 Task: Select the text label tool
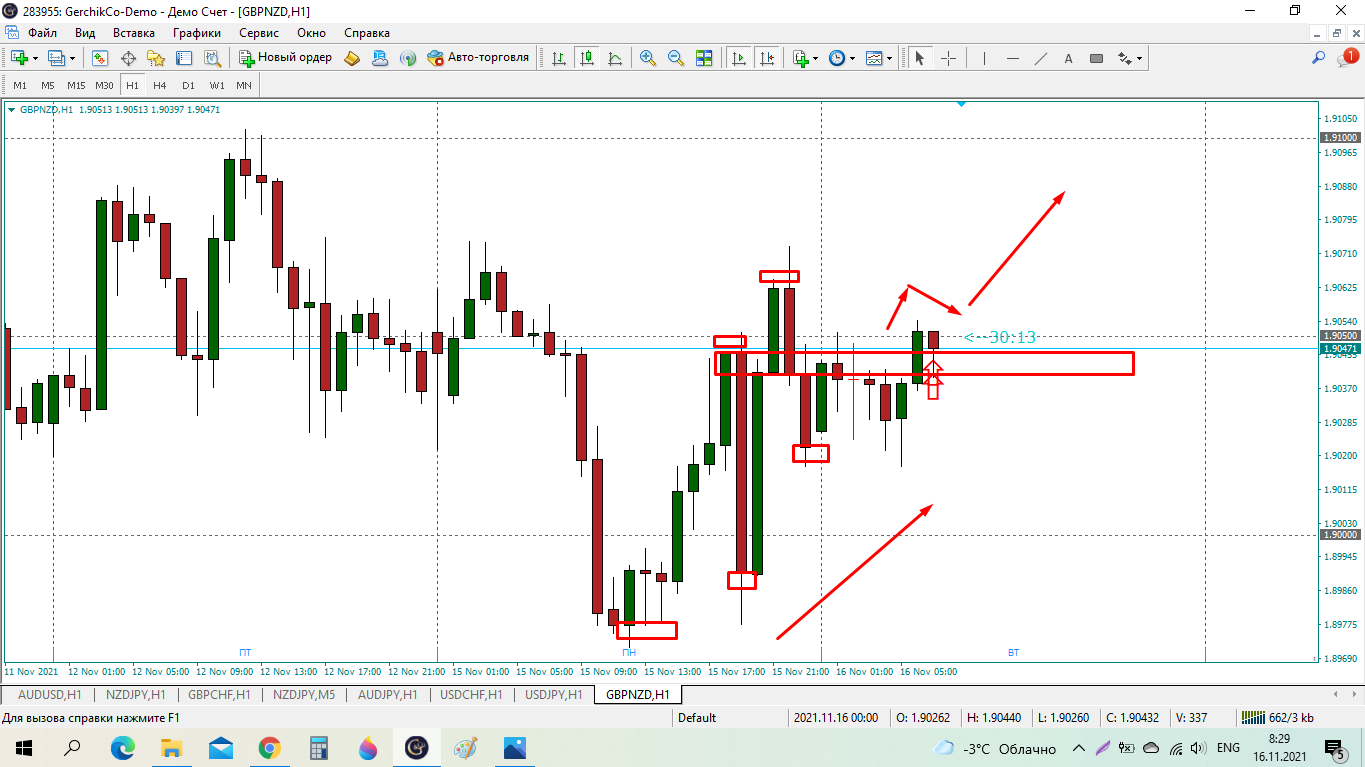coord(1068,58)
